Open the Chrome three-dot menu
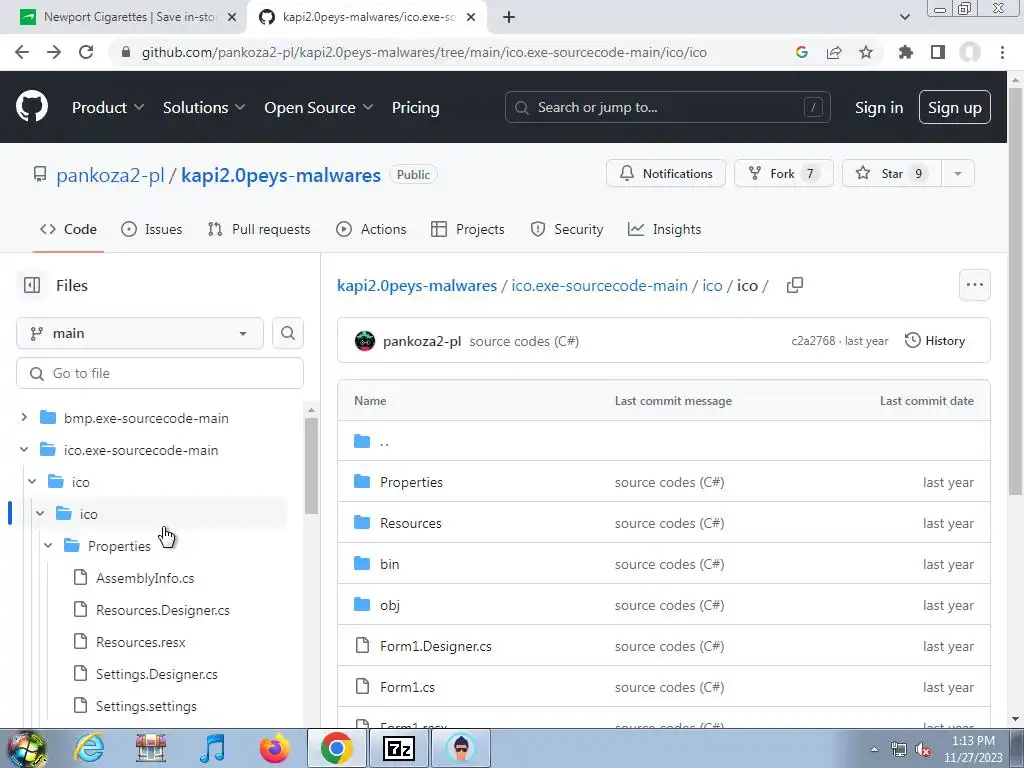The height and width of the screenshot is (768, 1024). [x=1002, y=52]
